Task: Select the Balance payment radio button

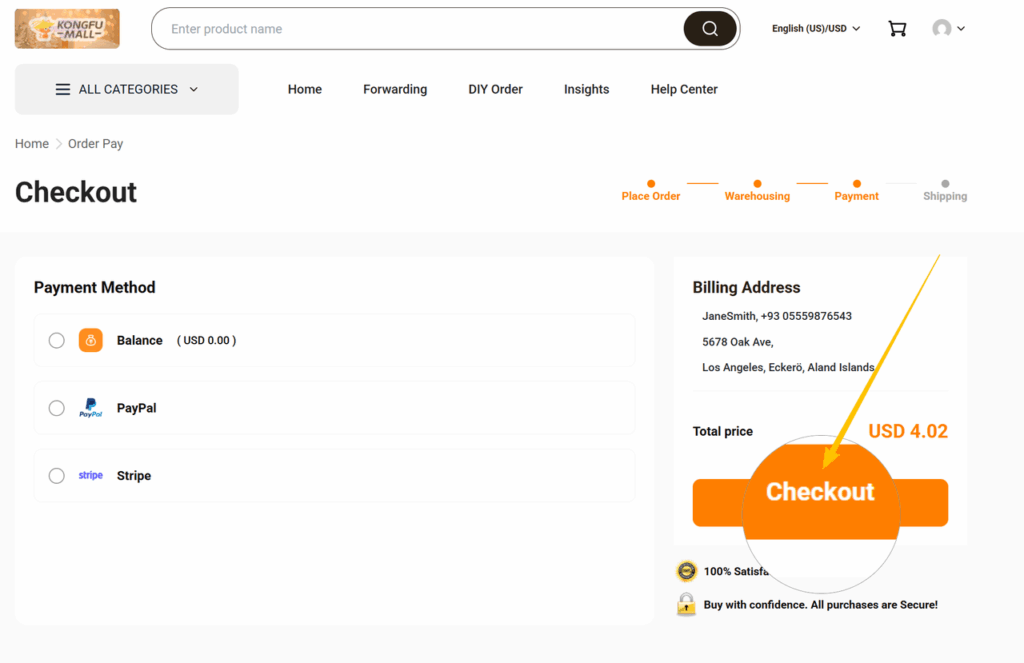Action: point(57,340)
